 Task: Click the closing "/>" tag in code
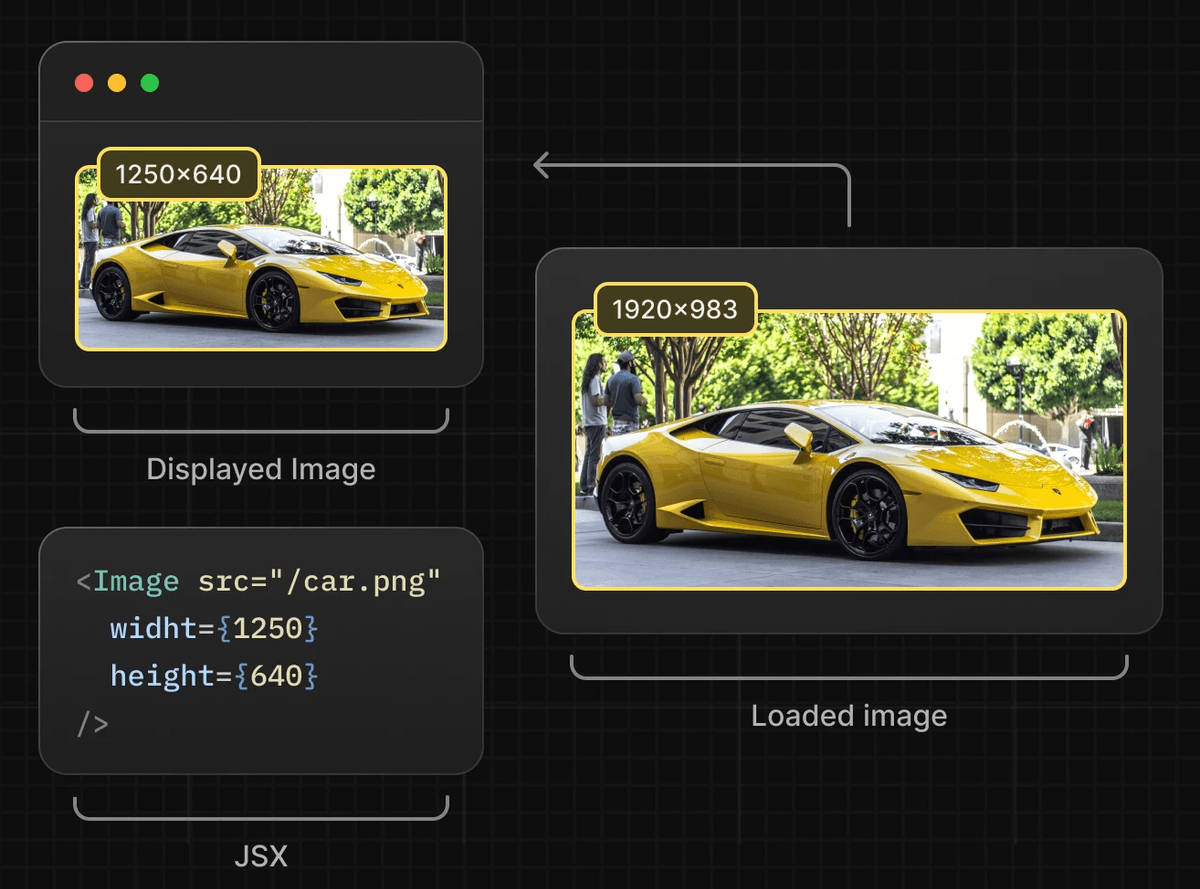click(92, 723)
